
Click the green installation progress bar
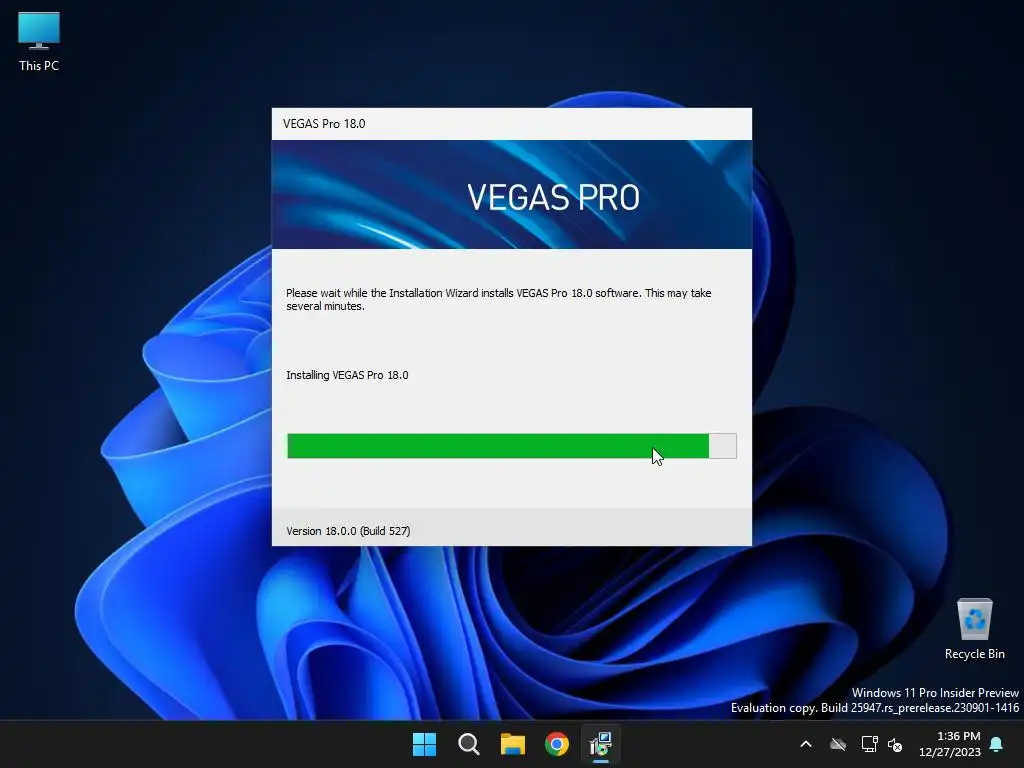coord(512,446)
